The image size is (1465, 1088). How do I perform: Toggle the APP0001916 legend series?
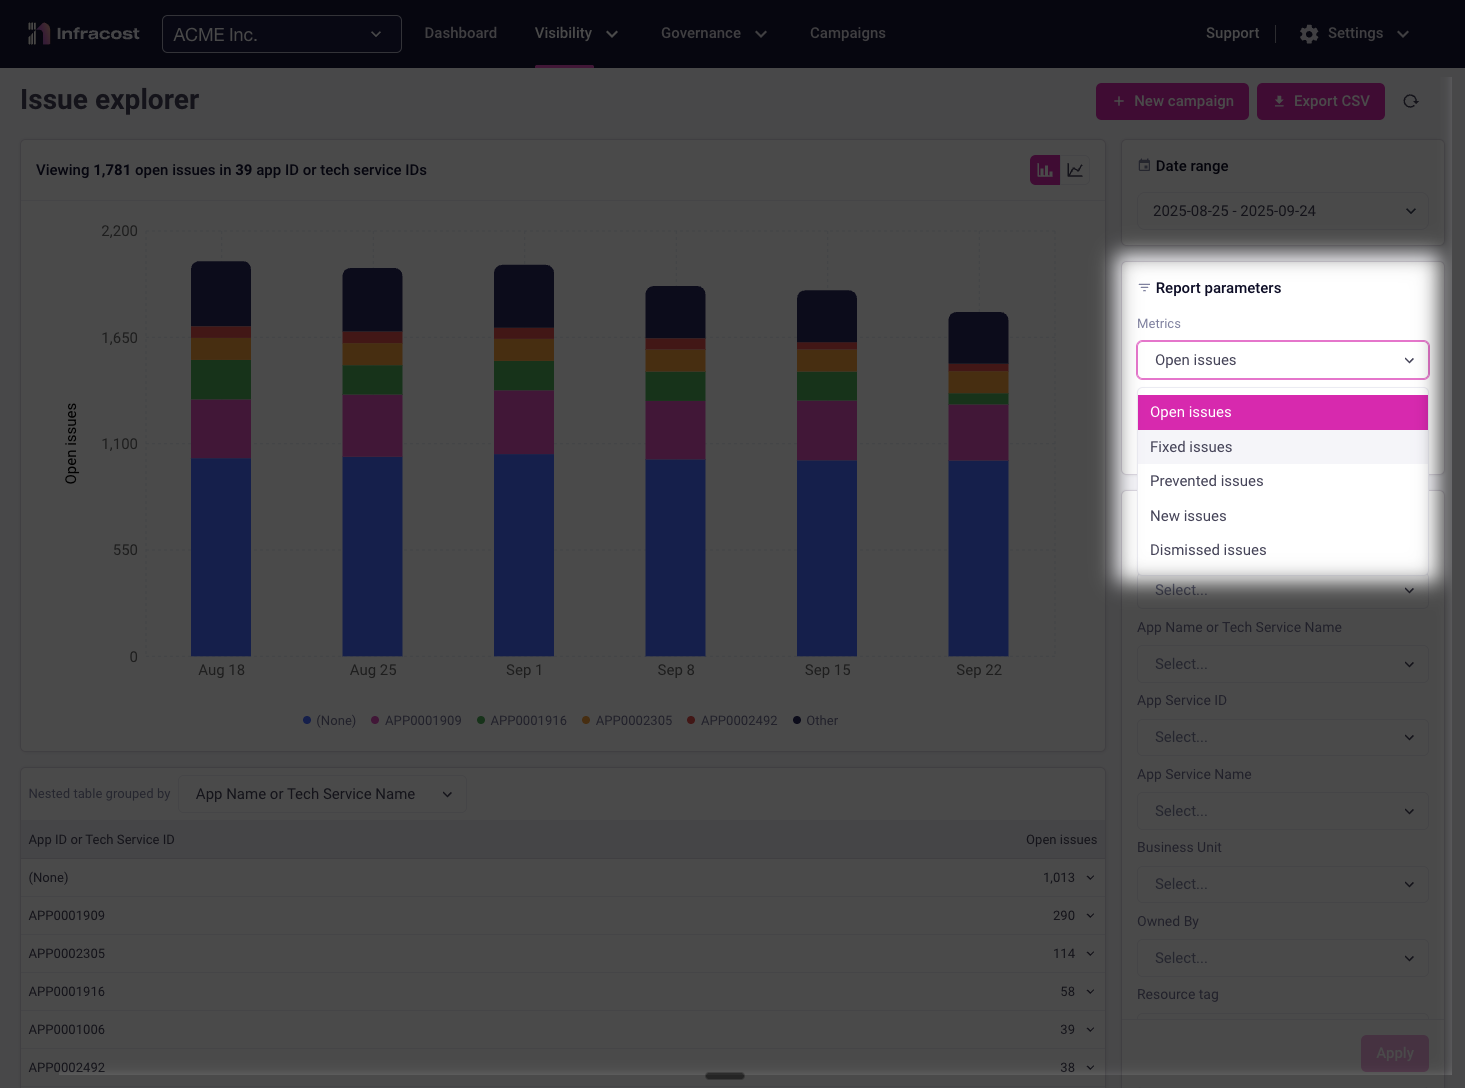coord(521,721)
